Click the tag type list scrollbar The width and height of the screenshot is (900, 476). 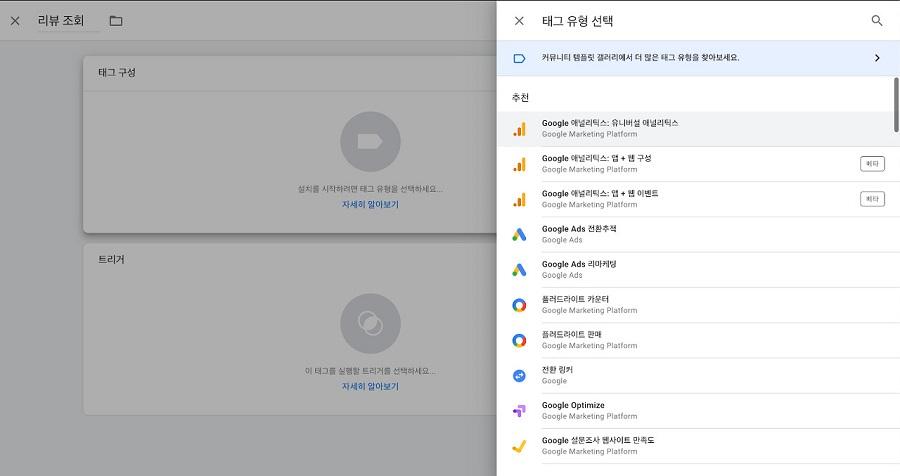[x=896, y=105]
